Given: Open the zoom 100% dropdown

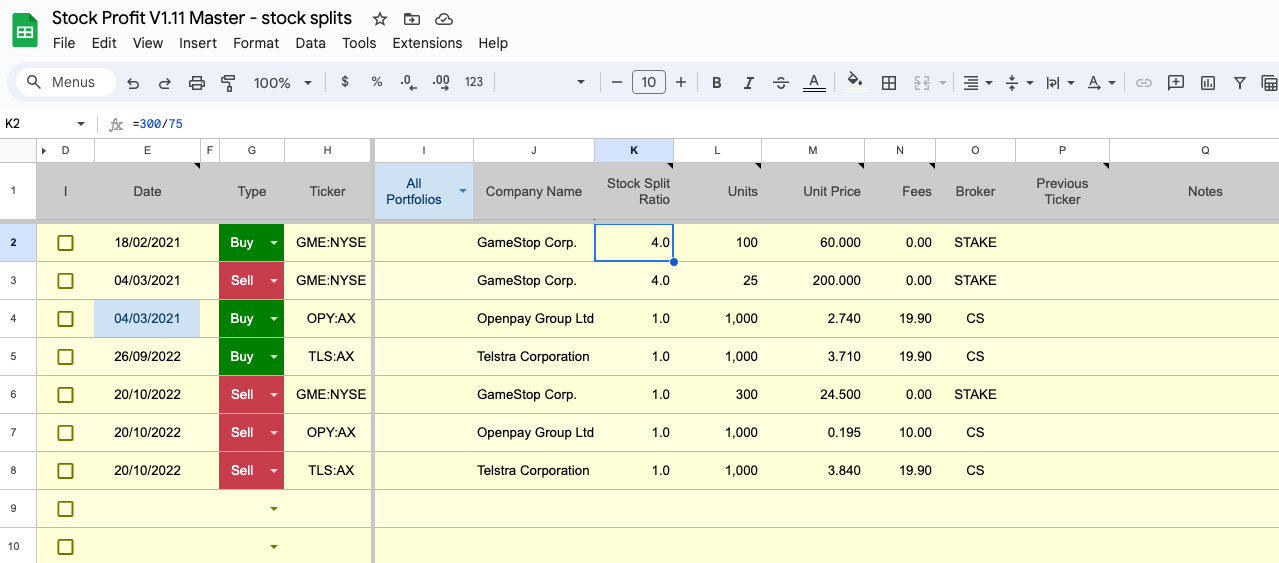Looking at the screenshot, I should (282, 83).
